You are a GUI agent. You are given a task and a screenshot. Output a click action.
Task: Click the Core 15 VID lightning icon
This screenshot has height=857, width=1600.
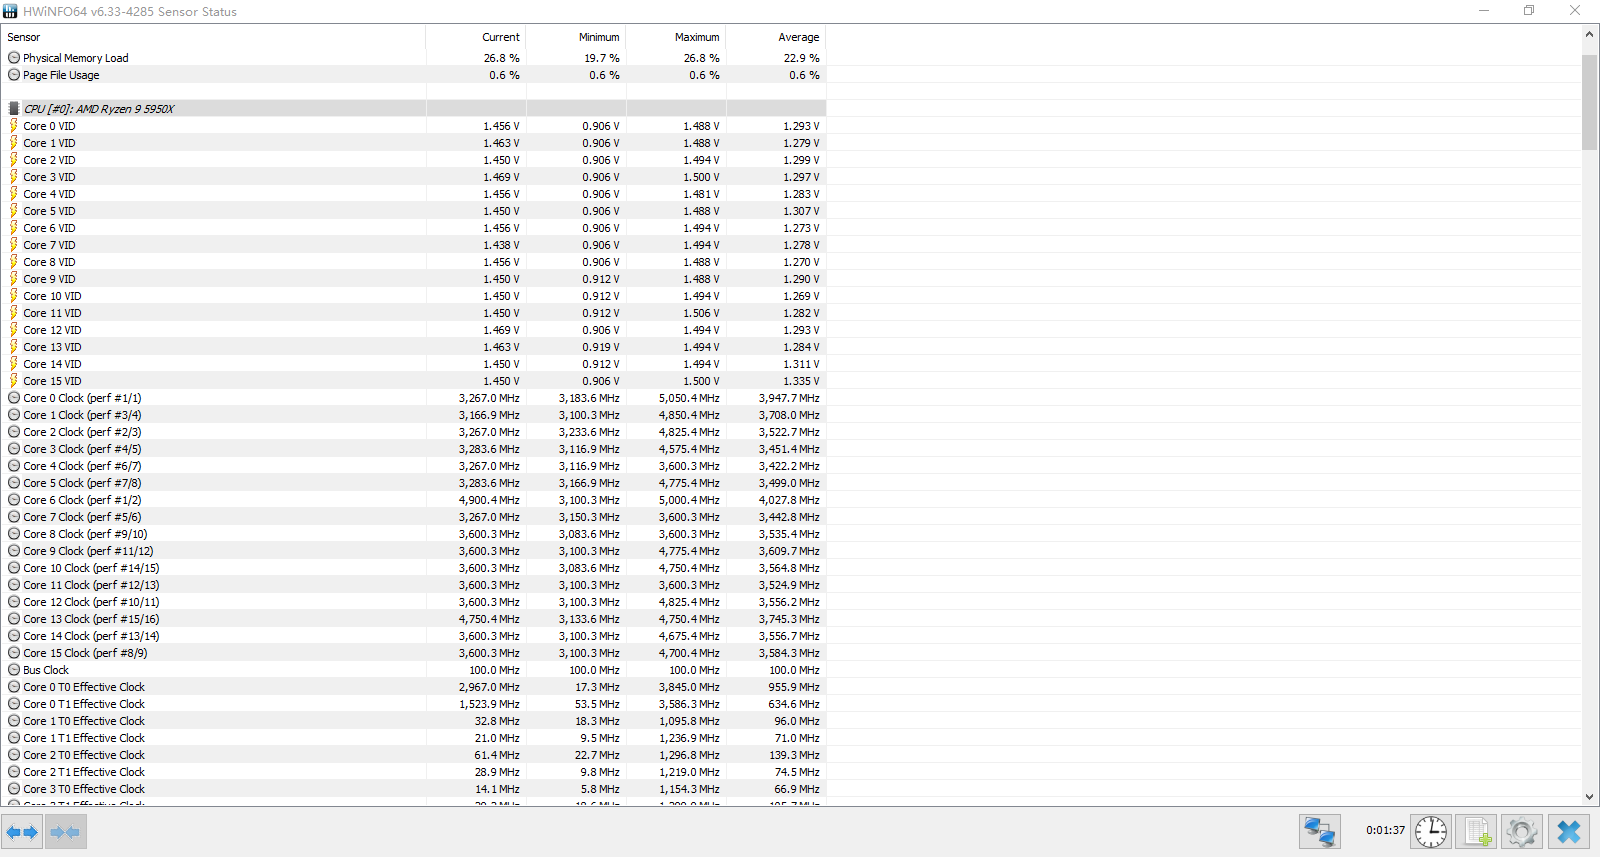[14, 380]
